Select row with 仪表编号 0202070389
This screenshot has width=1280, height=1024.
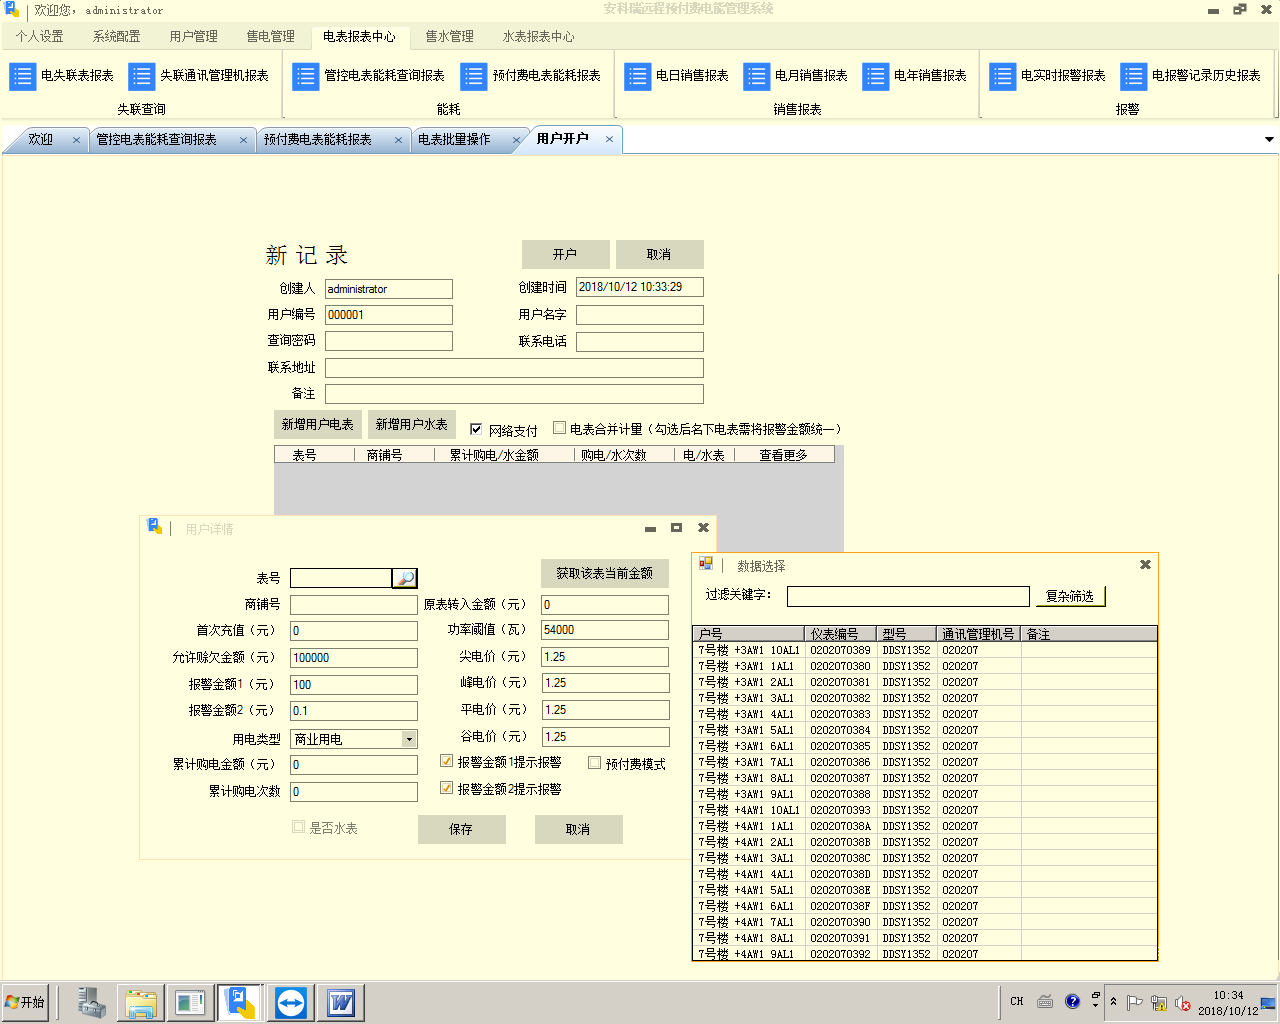[925, 650]
